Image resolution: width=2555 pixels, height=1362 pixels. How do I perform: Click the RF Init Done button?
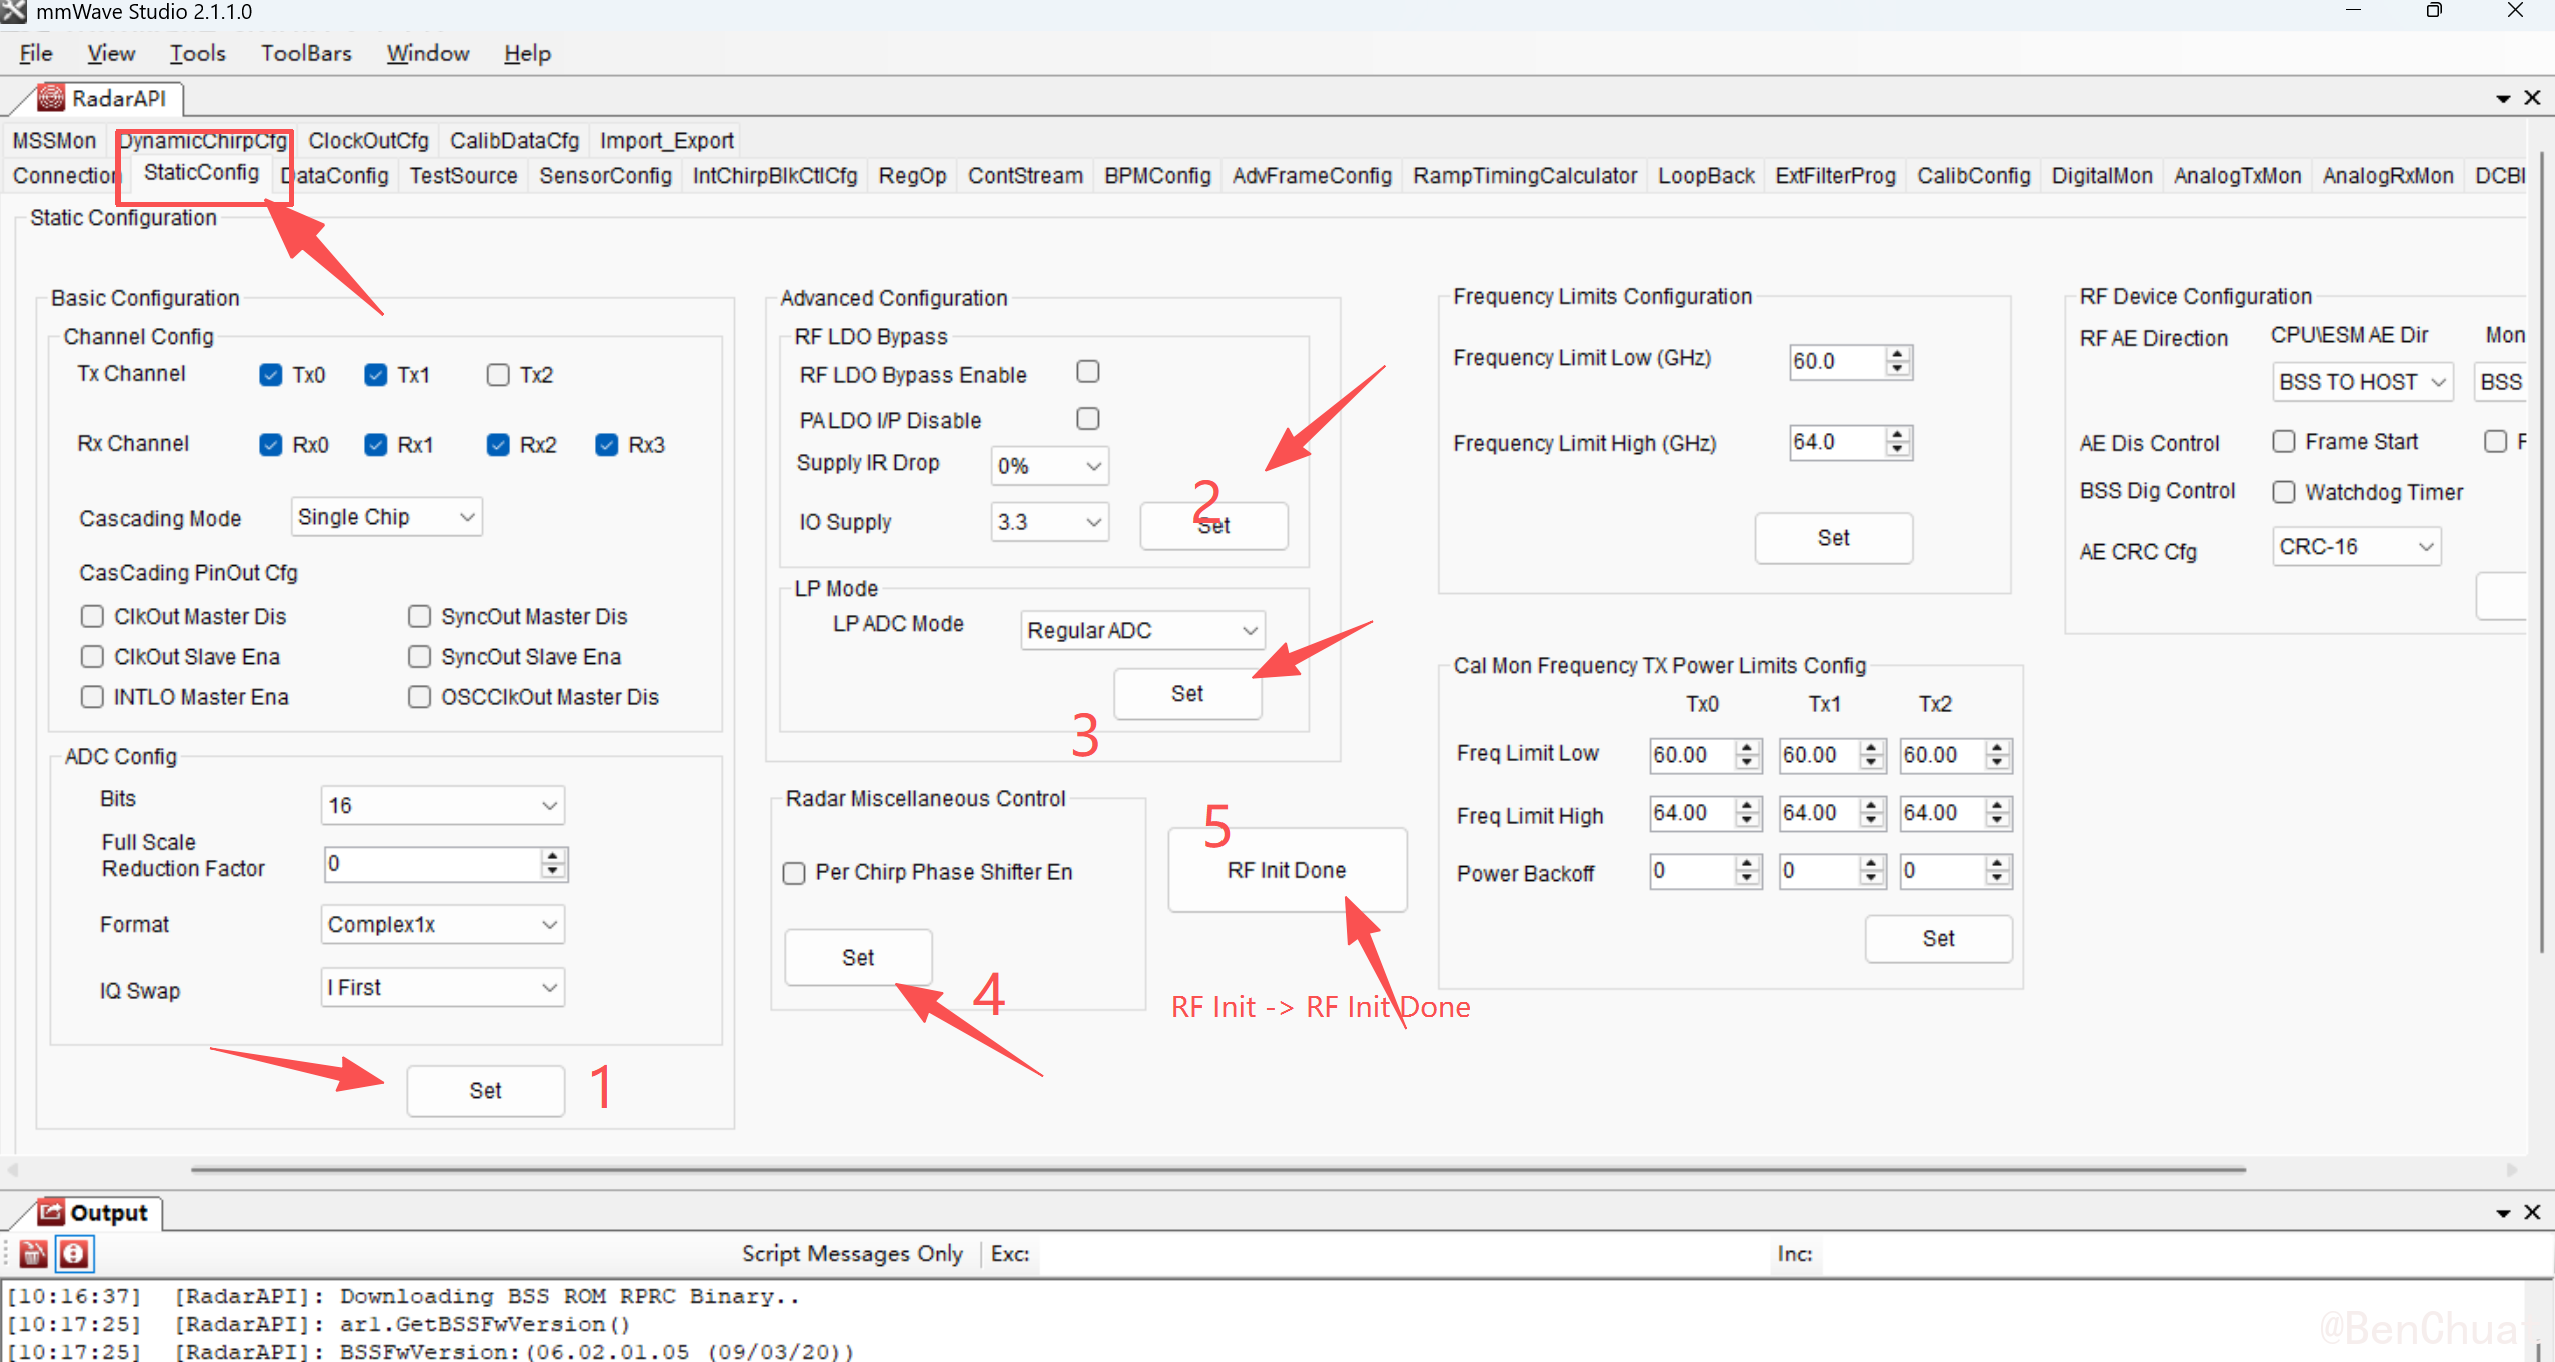(x=1286, y=870)
